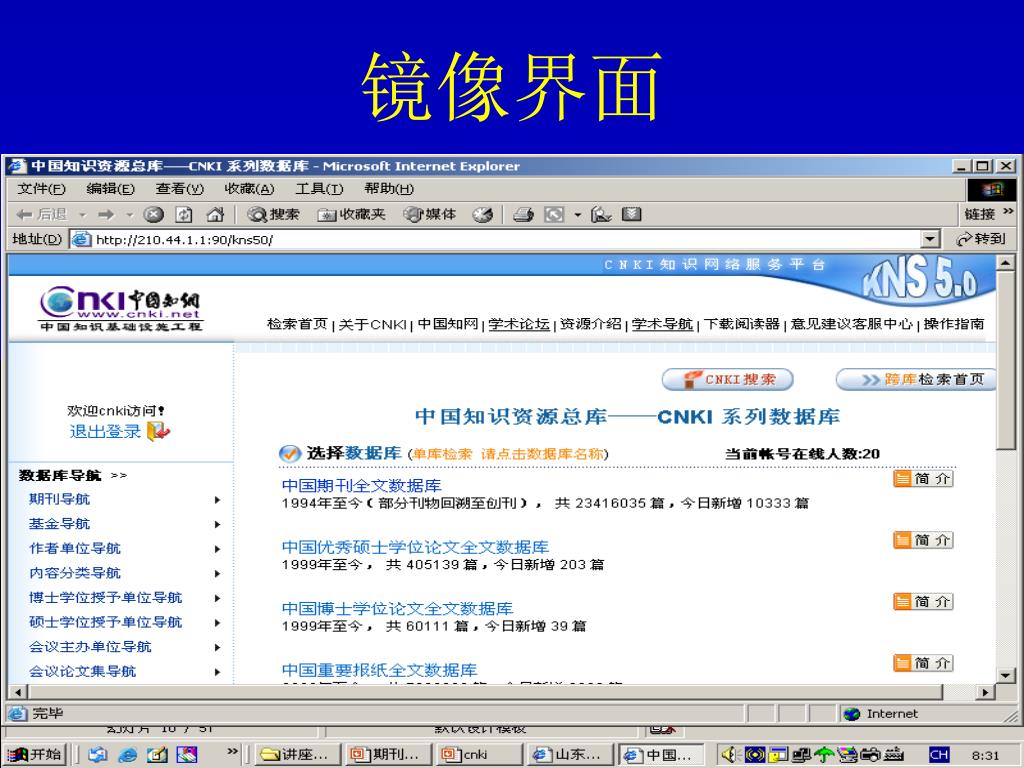Viewport: 1024px width, 768px height.
Task: Launch Internet Explorer from quick launch
Action: [127, 754]
